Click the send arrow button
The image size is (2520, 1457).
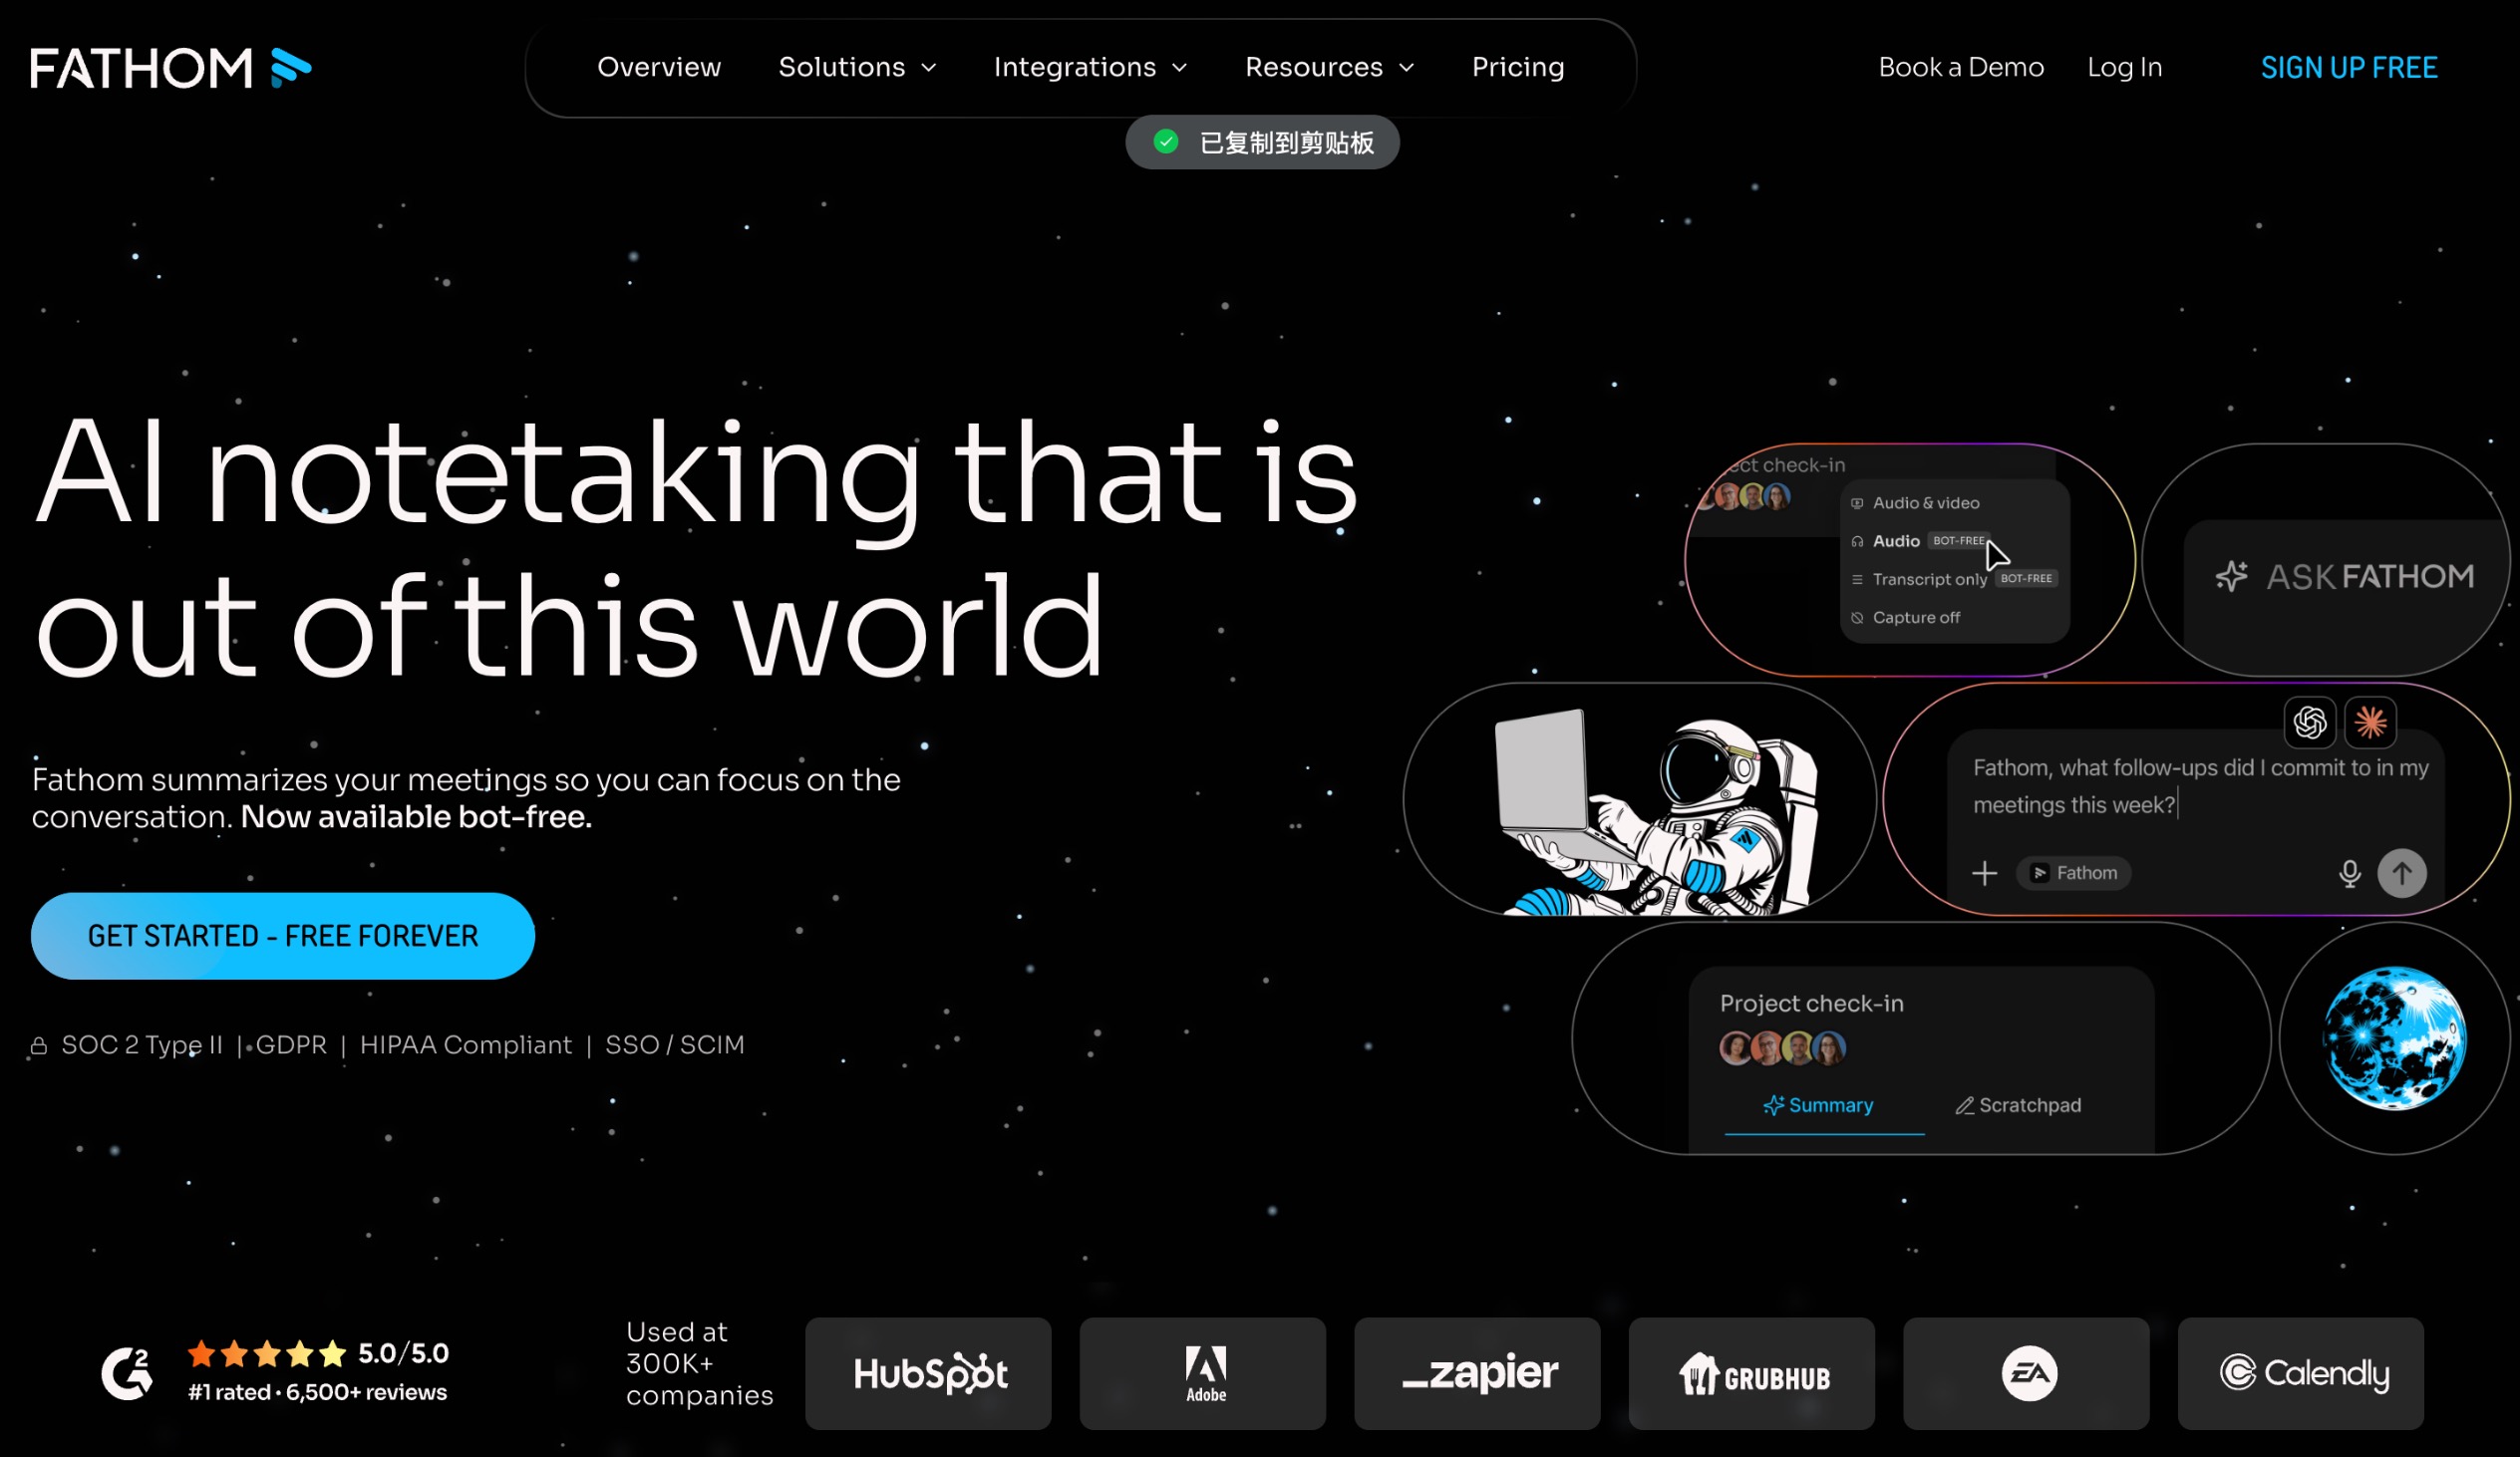pos(2401,873)
